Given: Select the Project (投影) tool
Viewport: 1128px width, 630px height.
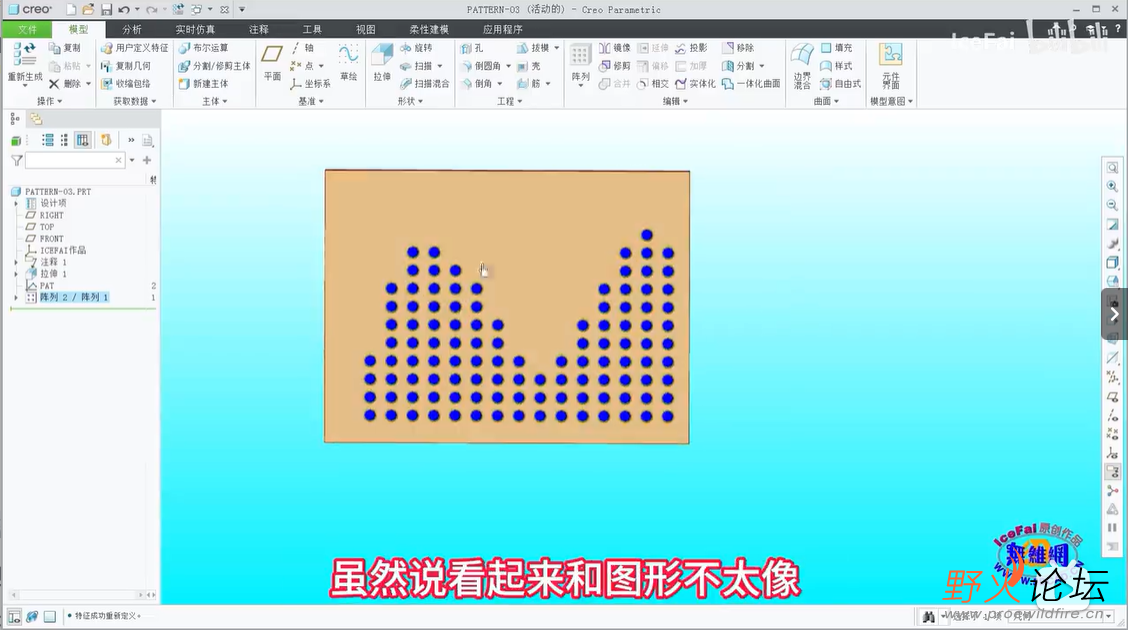Looking at the screenshot, I should tap(691, 47).
